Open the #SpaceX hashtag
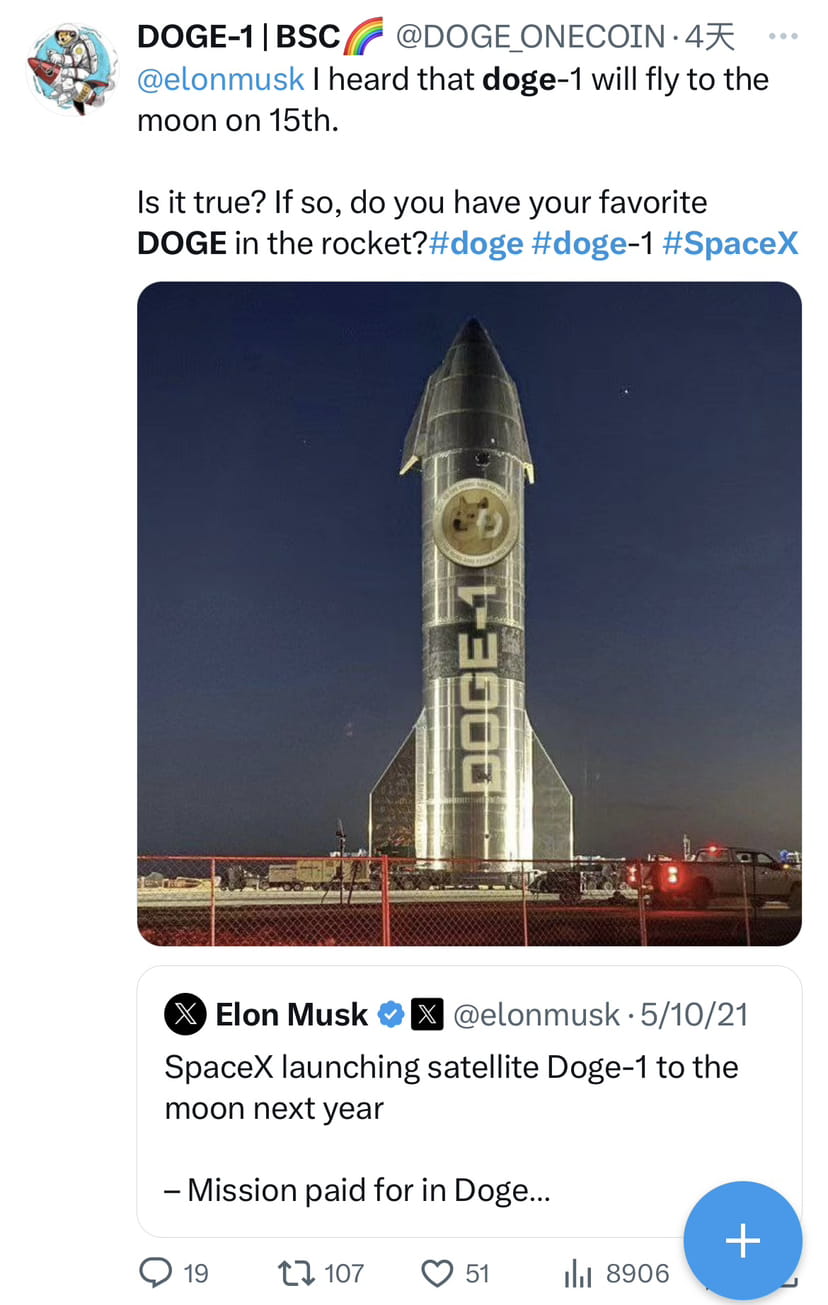This screenshot has width=828, height=1305. tap(732, 242)
